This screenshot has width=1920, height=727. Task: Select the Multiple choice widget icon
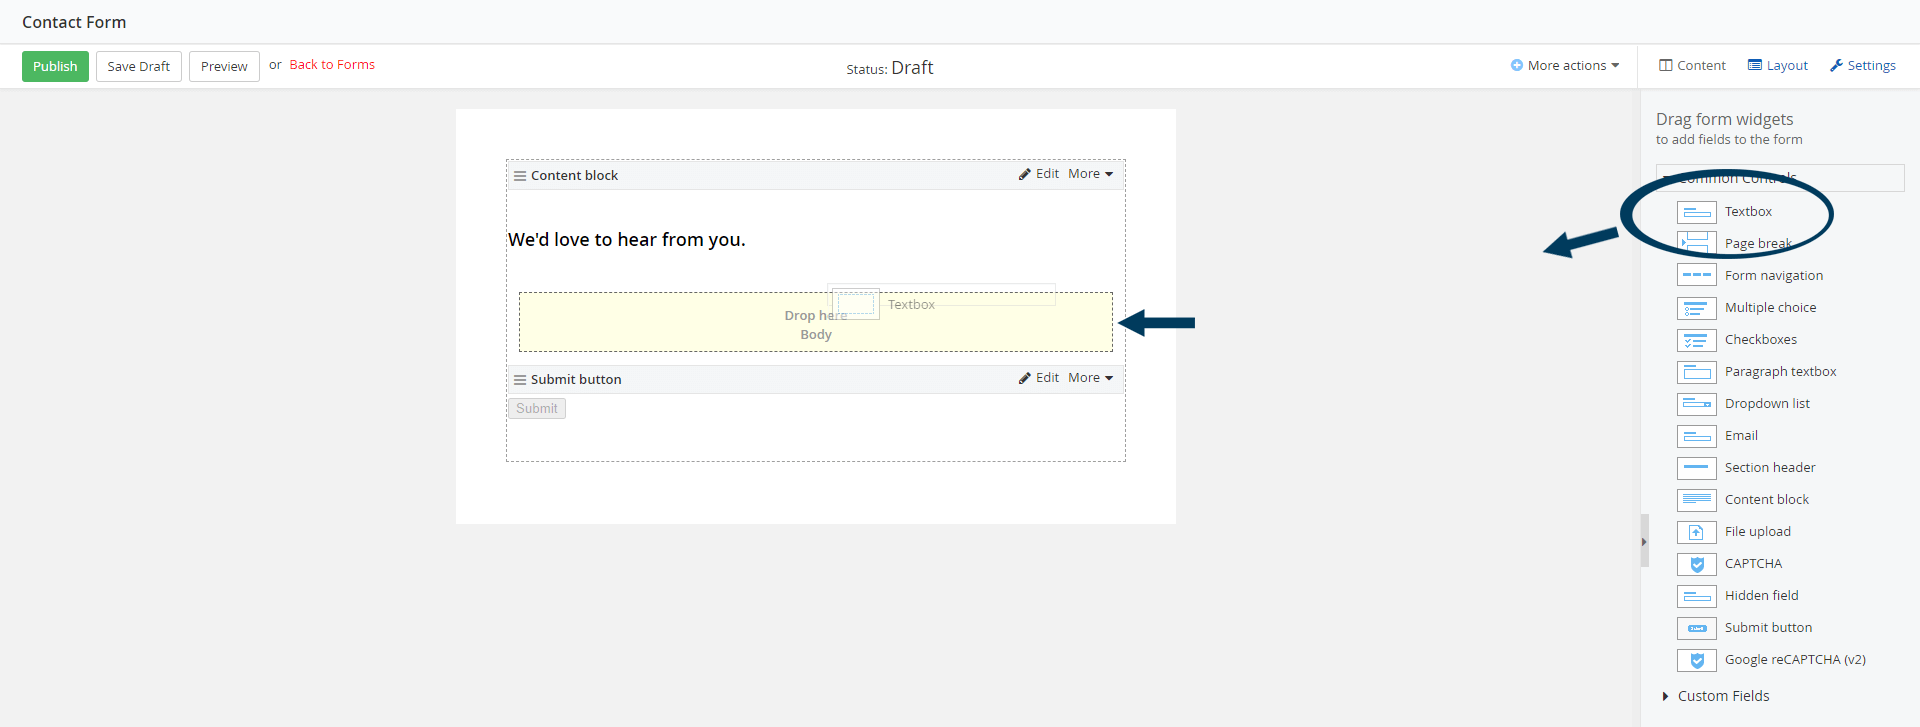pos(1696,308)
